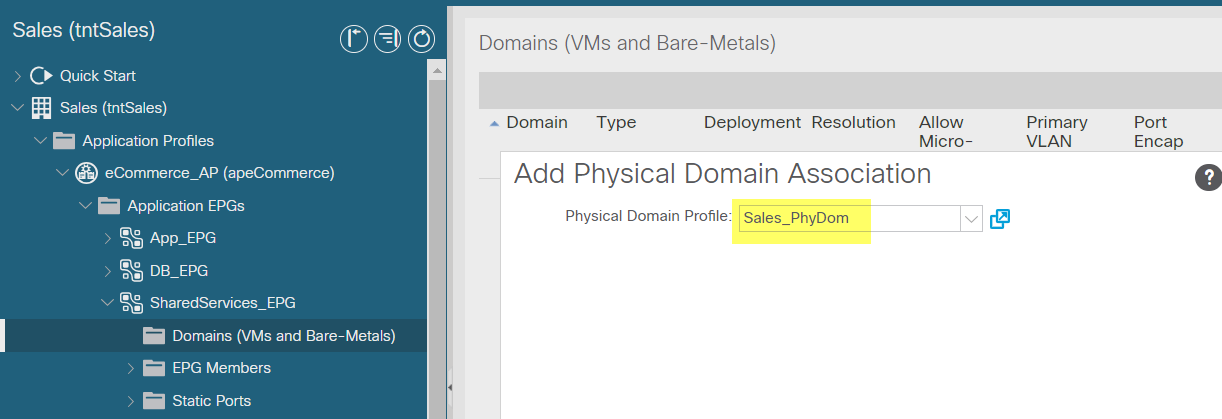Sort by the Resolution column header
Image resolution: width=1222 pixels, height=419 pixels.
coord(853,123)
